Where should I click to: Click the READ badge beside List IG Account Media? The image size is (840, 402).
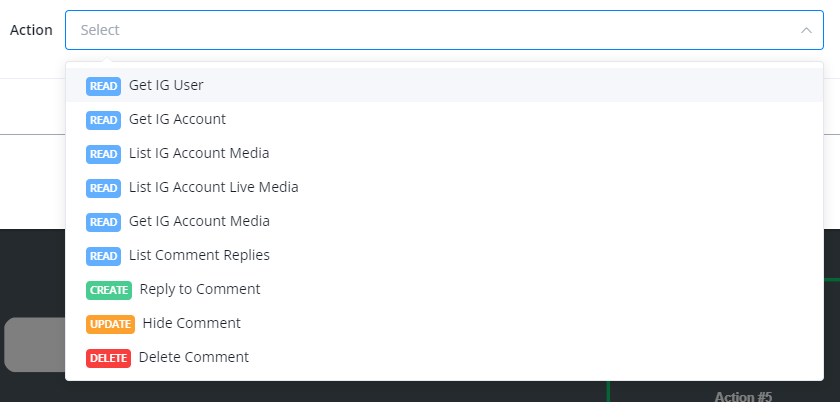coord(104,154)
